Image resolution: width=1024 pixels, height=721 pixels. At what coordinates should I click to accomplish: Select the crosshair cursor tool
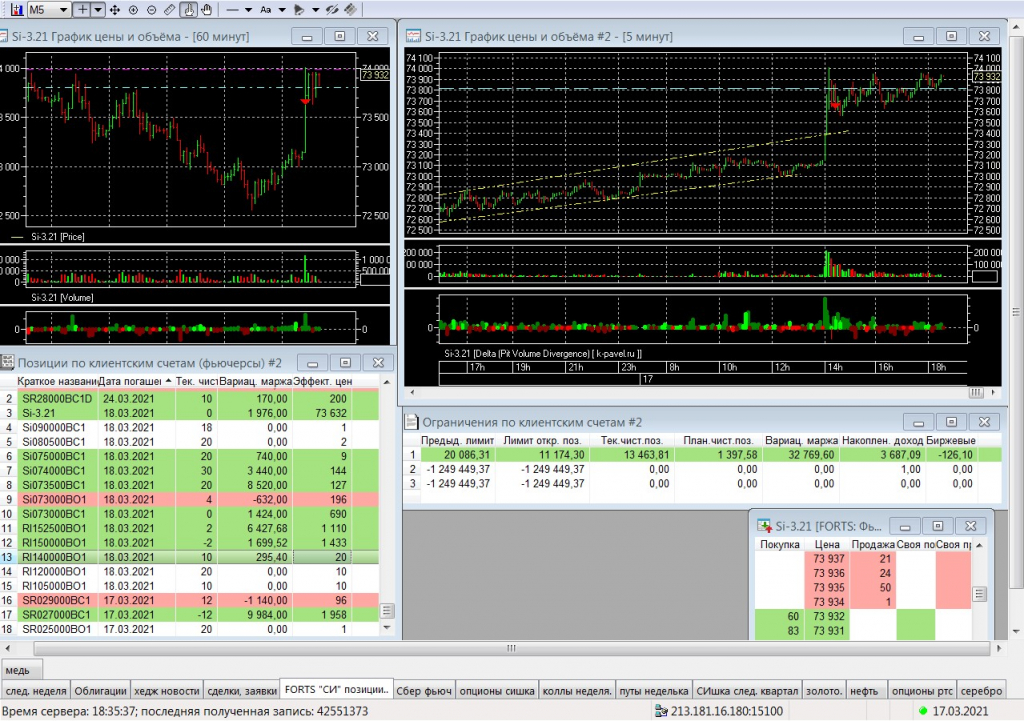(x=82, y=10)
